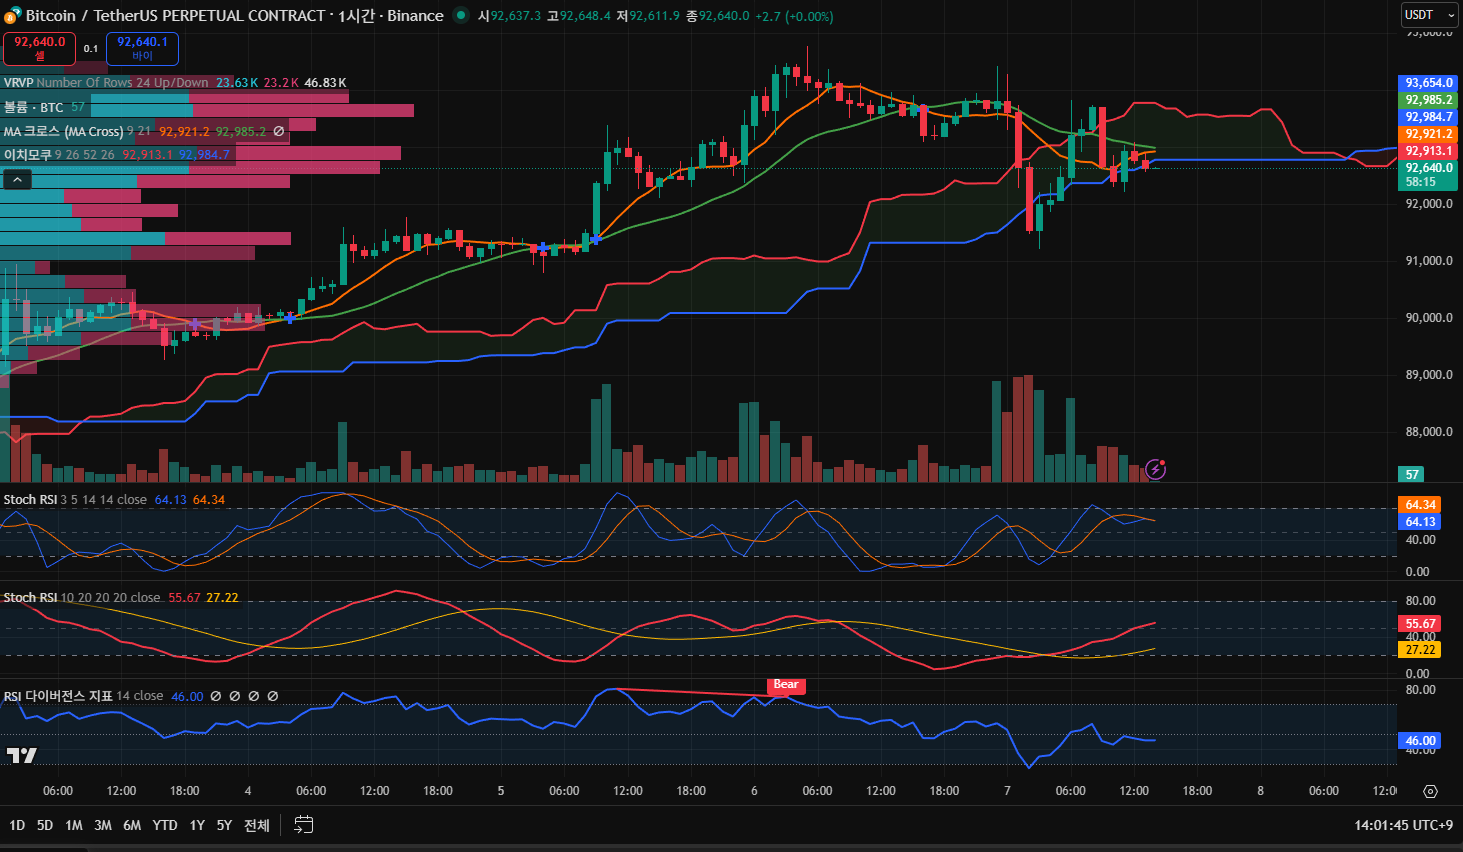This screenshot has height=852, width=1463.
Task: Click the Bitcoin symbol logo icon
Action: [x=12, y=15]
